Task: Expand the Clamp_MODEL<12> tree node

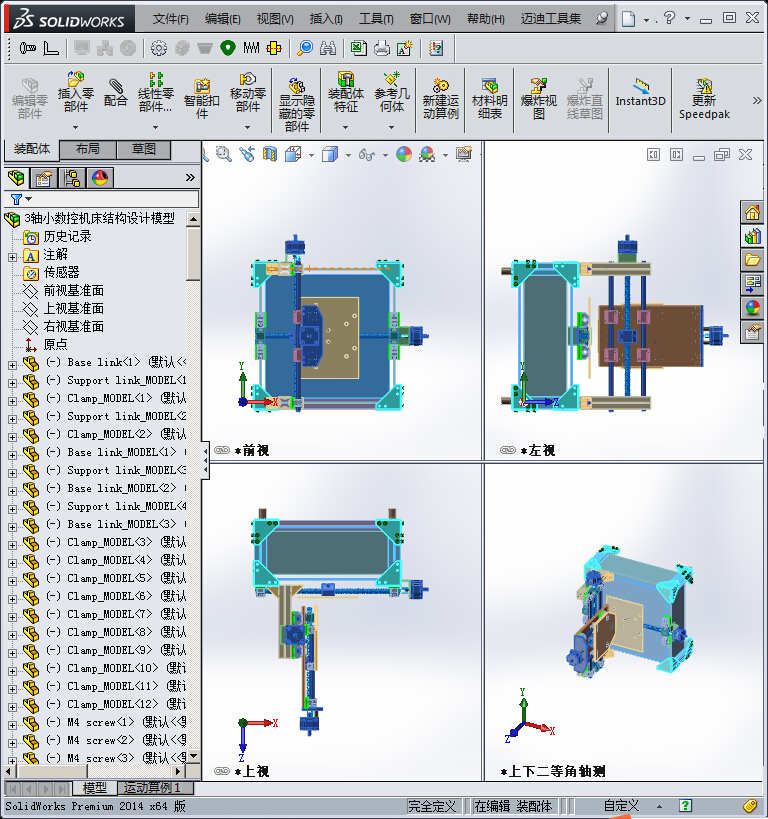Action: coord(13,707)
